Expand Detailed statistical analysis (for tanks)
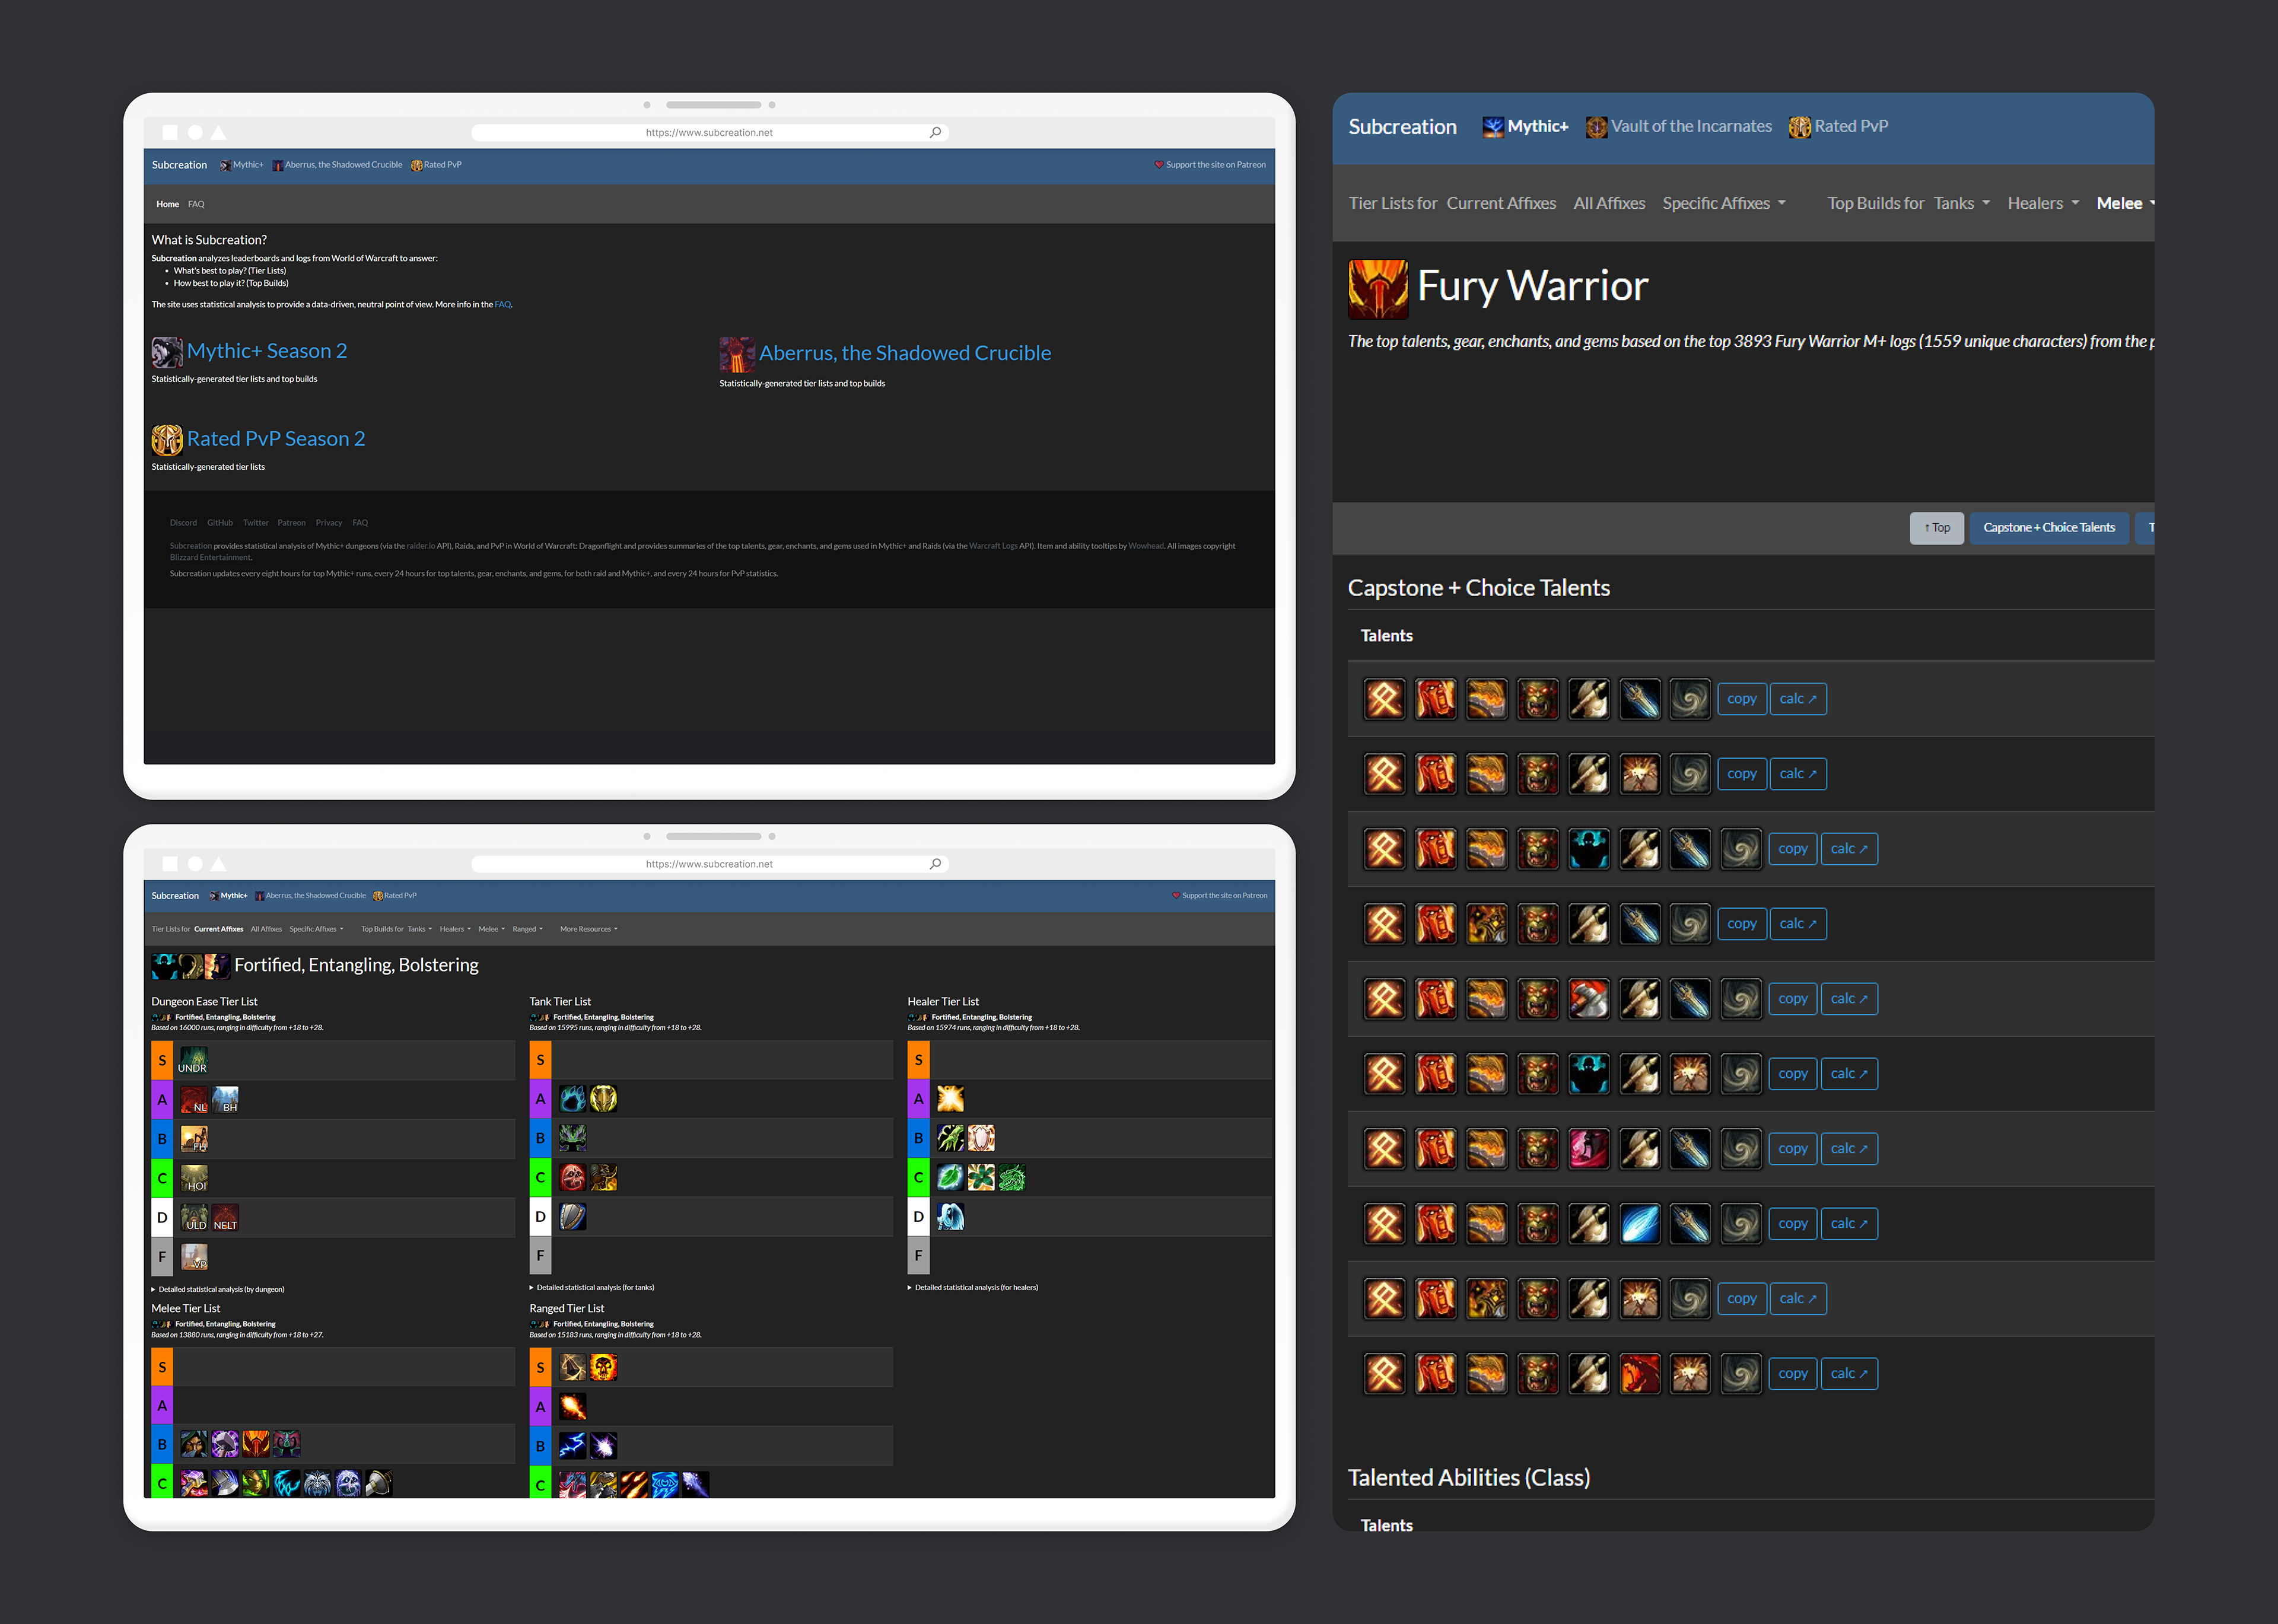 tap(592, 1288)
